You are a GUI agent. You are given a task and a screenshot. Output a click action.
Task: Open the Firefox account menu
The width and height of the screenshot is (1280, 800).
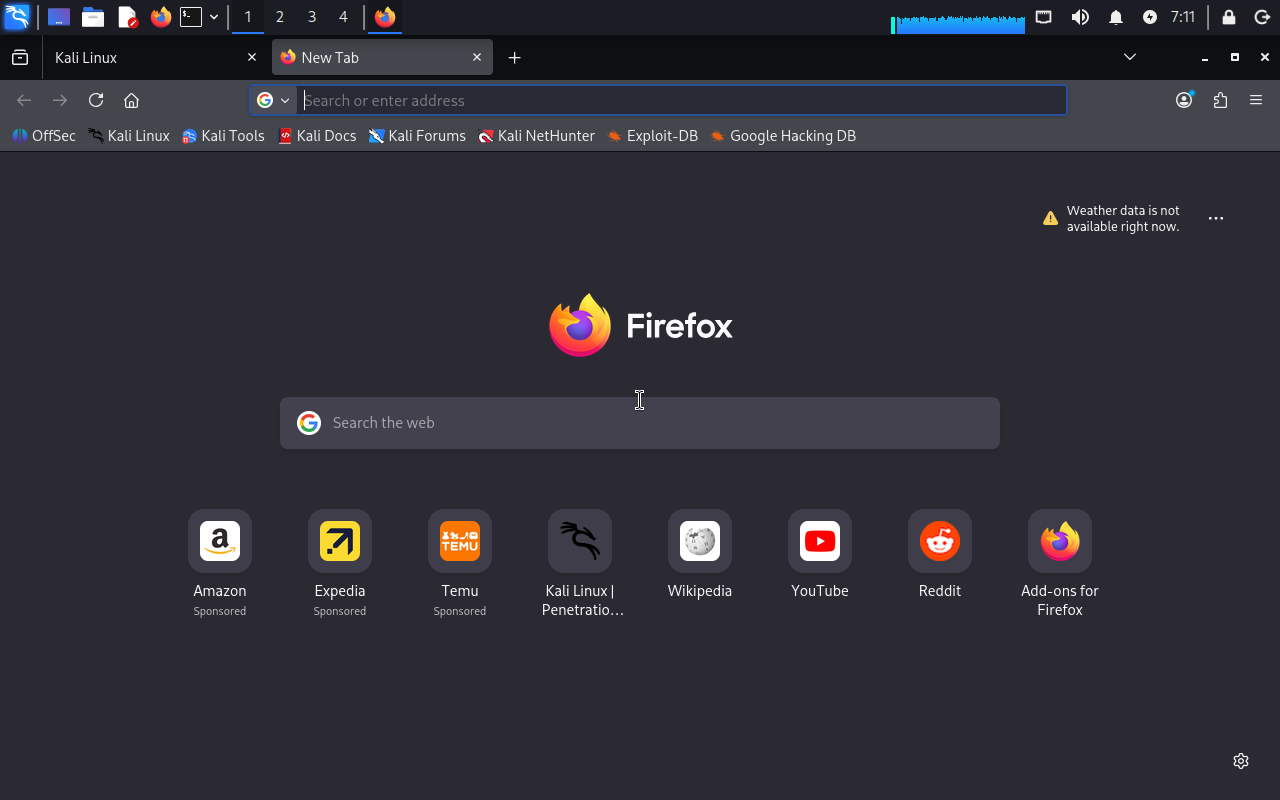1184,100
